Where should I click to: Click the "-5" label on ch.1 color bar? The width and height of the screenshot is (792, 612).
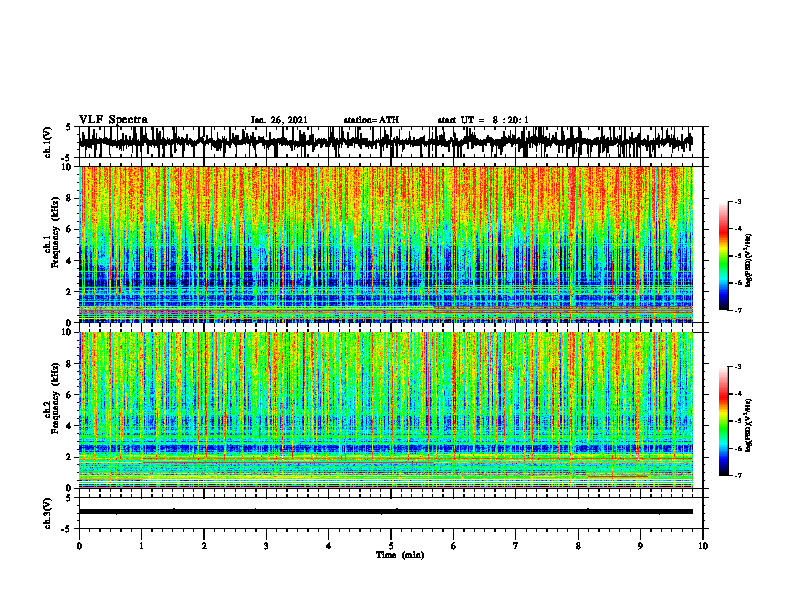(738, 256)
